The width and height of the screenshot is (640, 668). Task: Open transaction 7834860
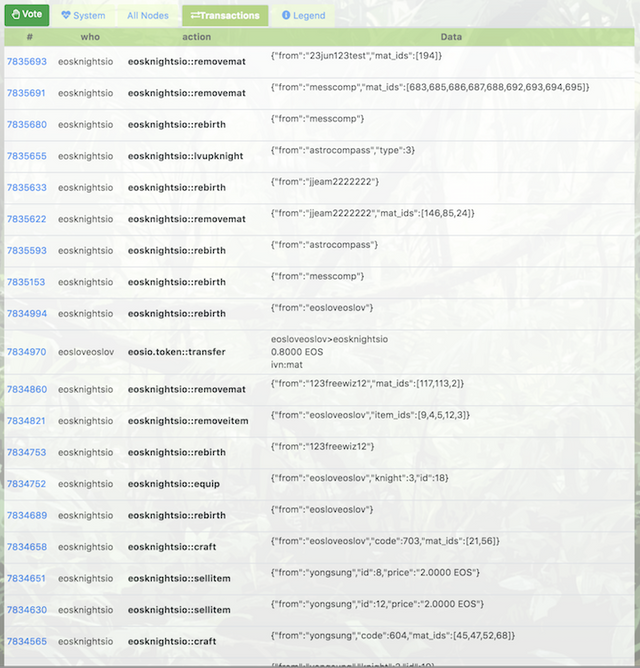tap(26, 389)
